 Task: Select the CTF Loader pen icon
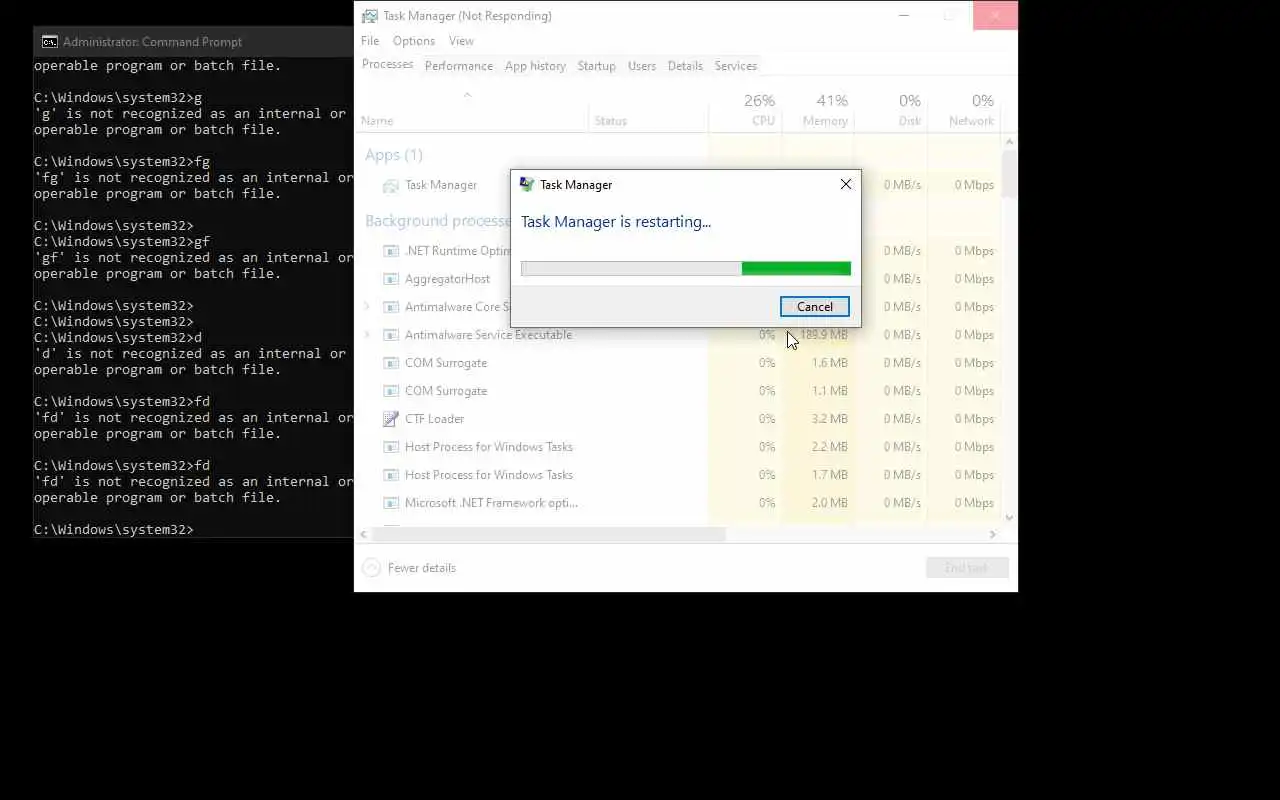click(391, 419)
